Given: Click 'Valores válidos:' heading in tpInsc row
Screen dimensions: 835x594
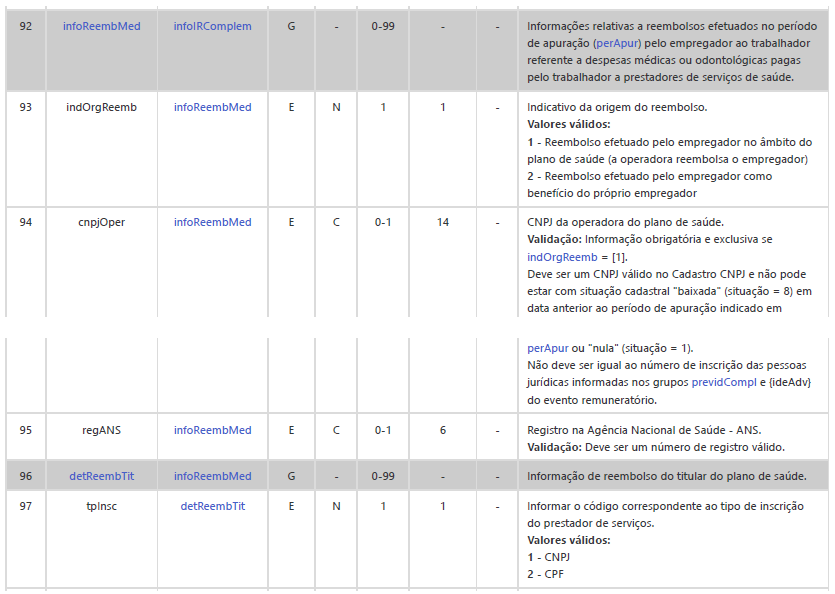Looking at the screenshot, I should tap(569, 540).
